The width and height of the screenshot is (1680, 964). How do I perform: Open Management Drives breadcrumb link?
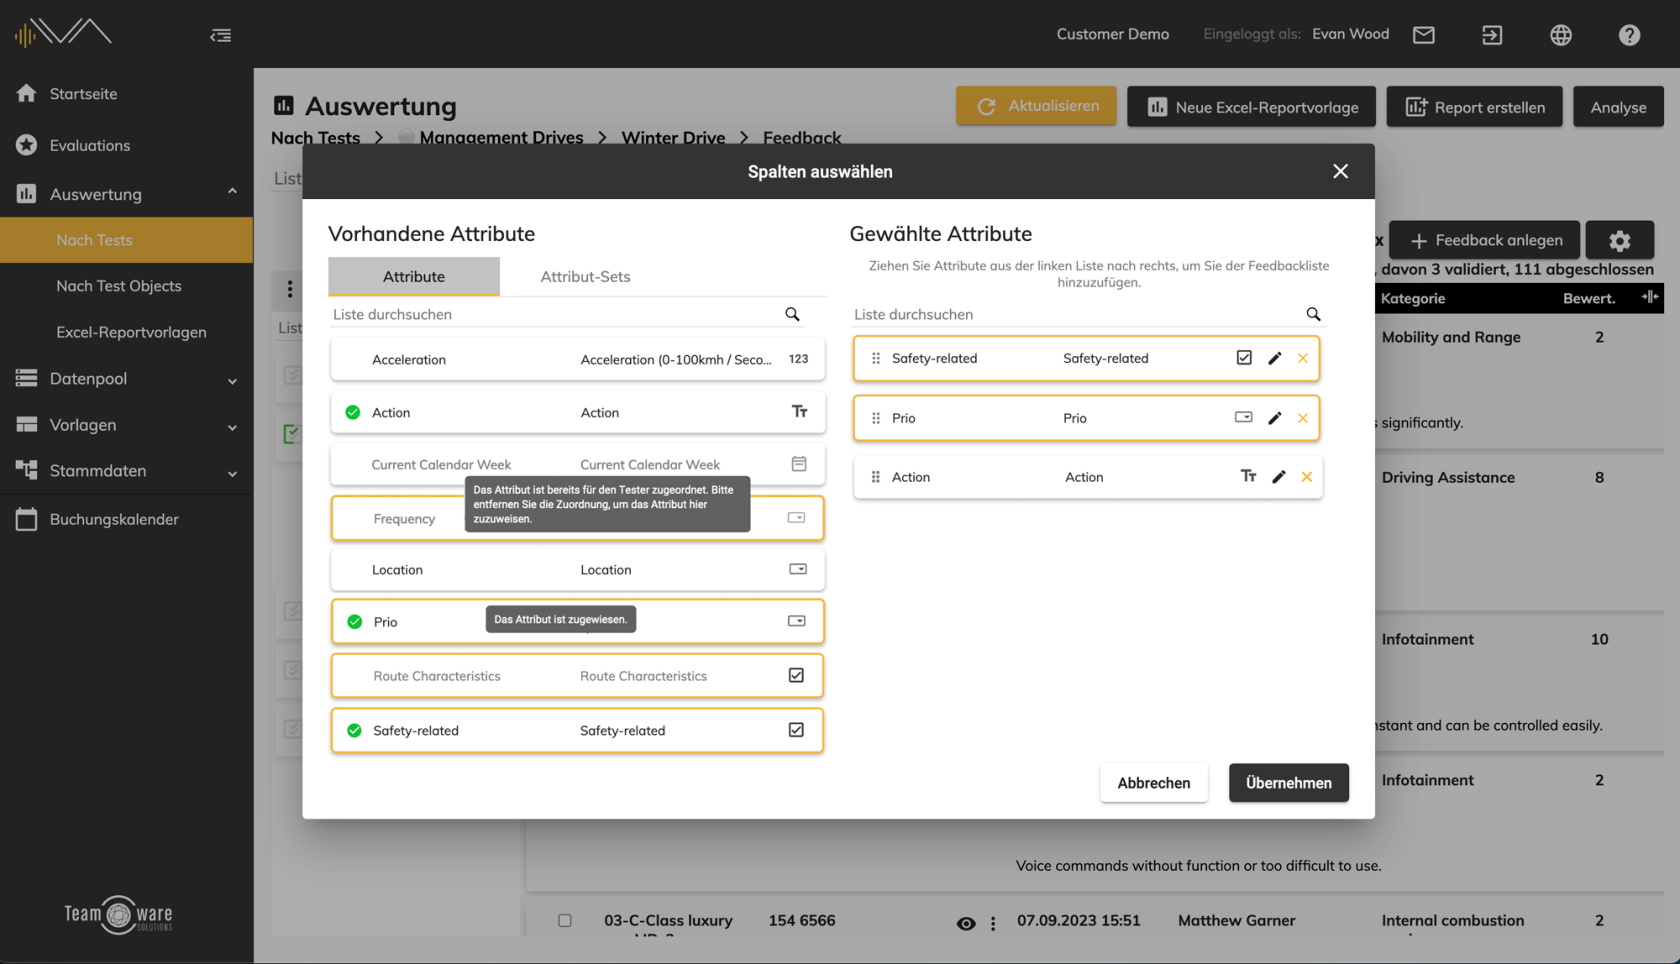tap(501, 138)
